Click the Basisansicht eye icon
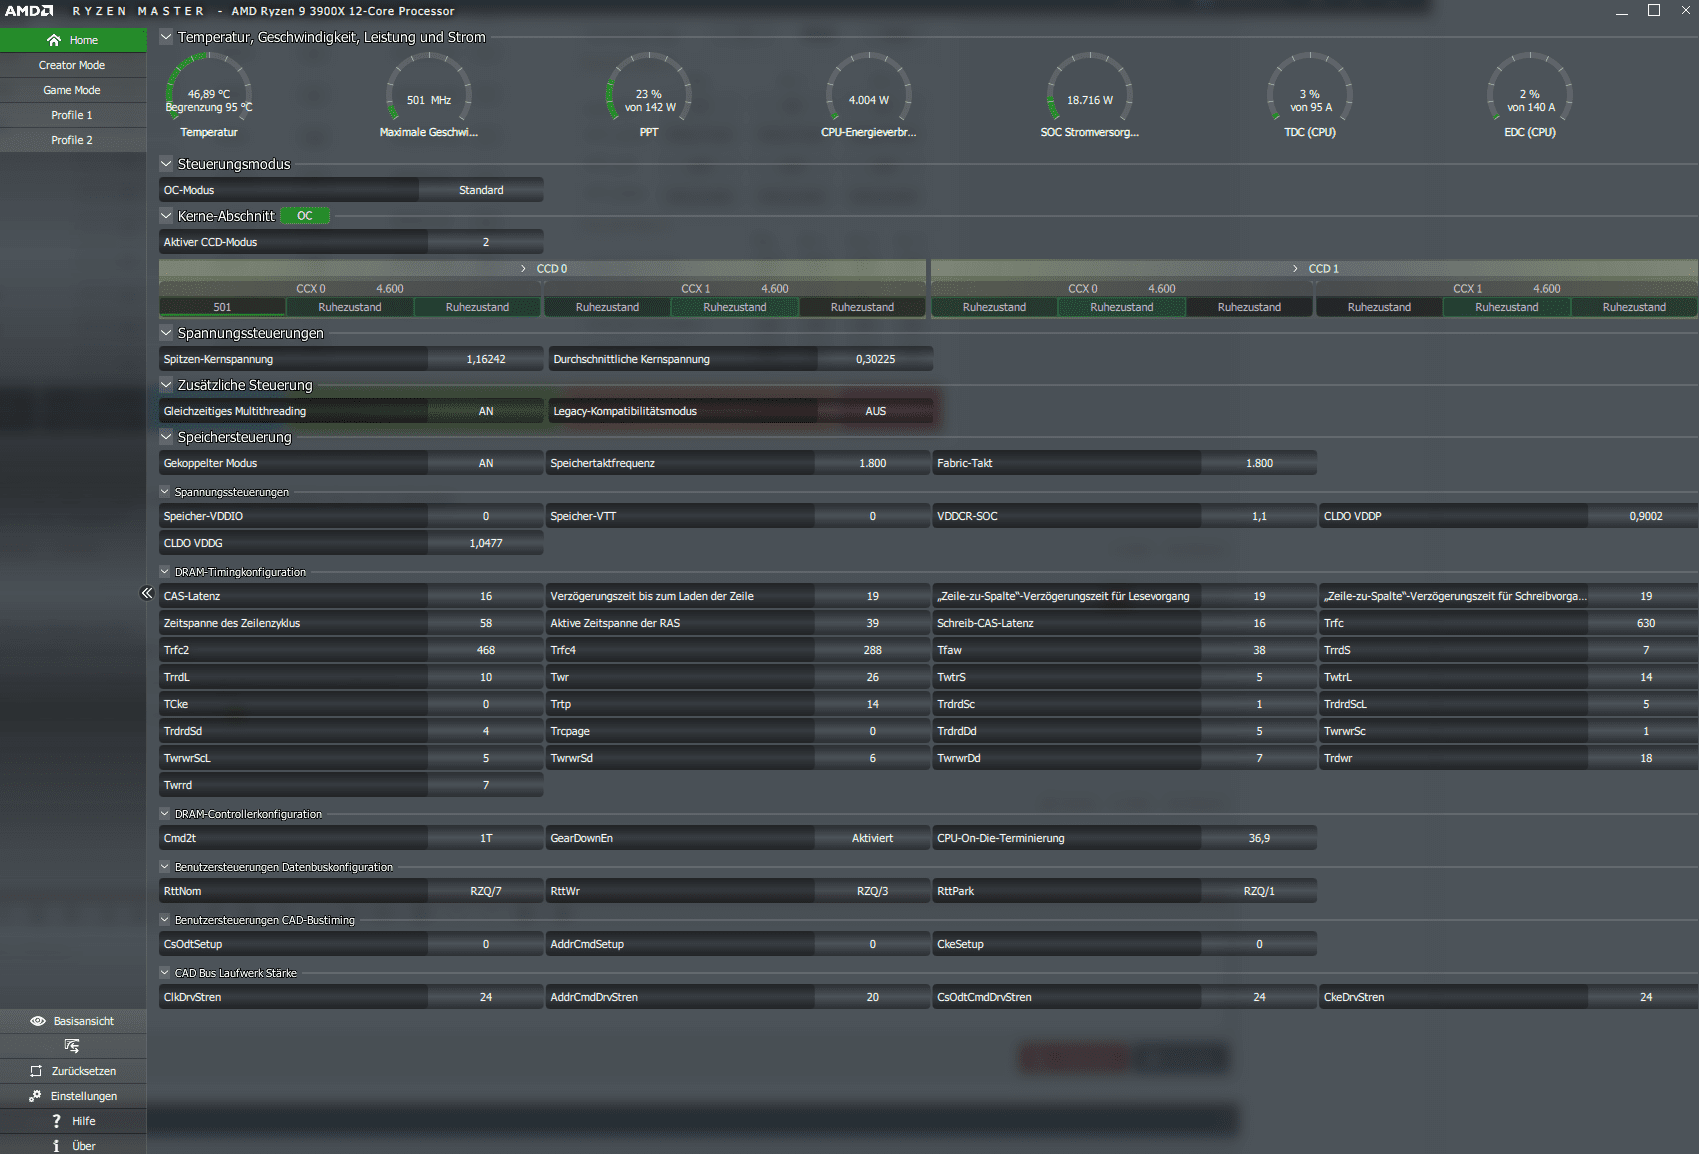Screen dimensions: 1699x1154 coord(38,1021)
